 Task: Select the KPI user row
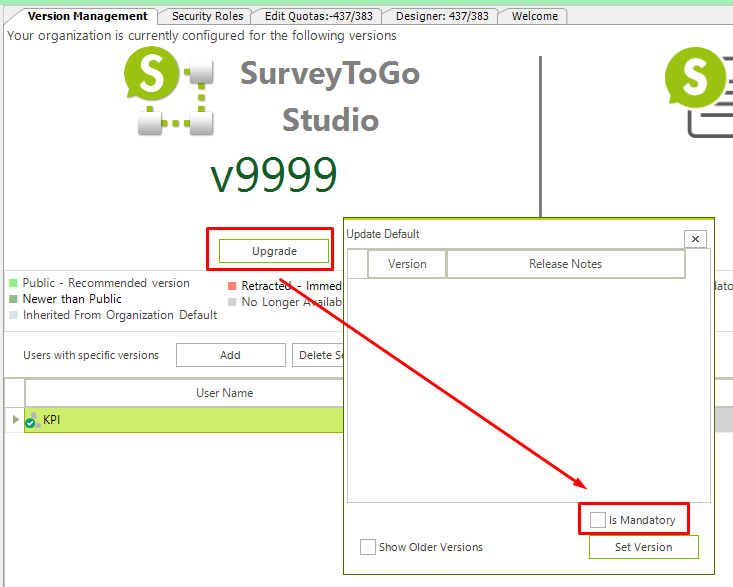(x=183, y=420)
